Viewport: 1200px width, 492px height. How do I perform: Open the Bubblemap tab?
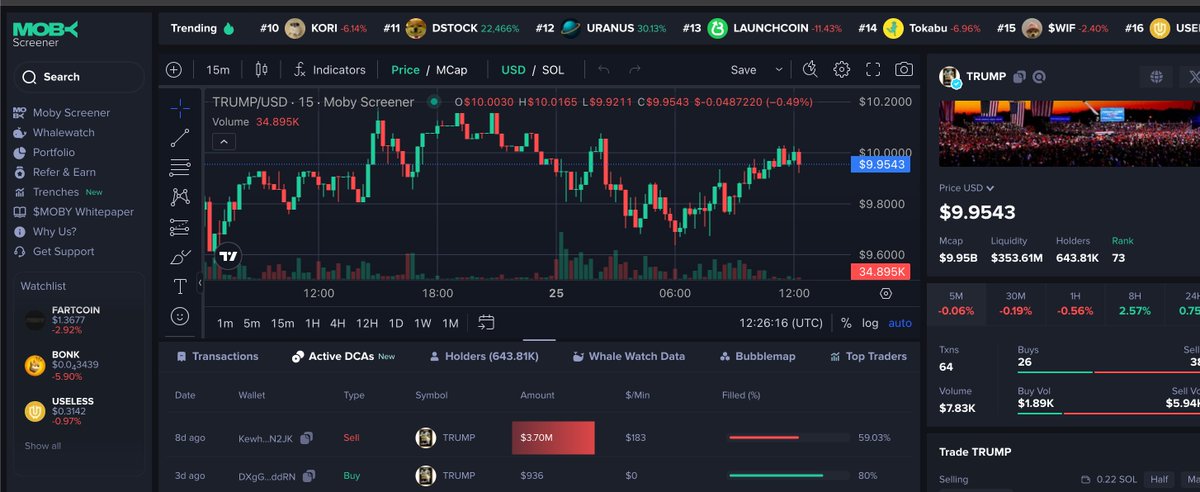pos(757,356)
